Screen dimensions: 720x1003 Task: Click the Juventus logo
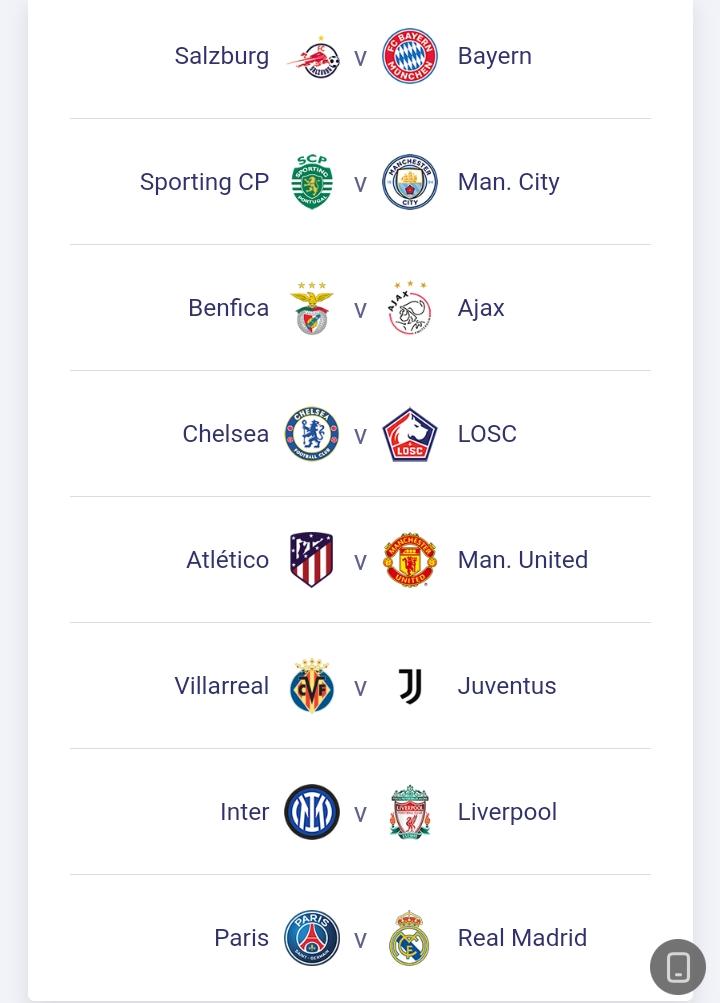coord(410,686)
